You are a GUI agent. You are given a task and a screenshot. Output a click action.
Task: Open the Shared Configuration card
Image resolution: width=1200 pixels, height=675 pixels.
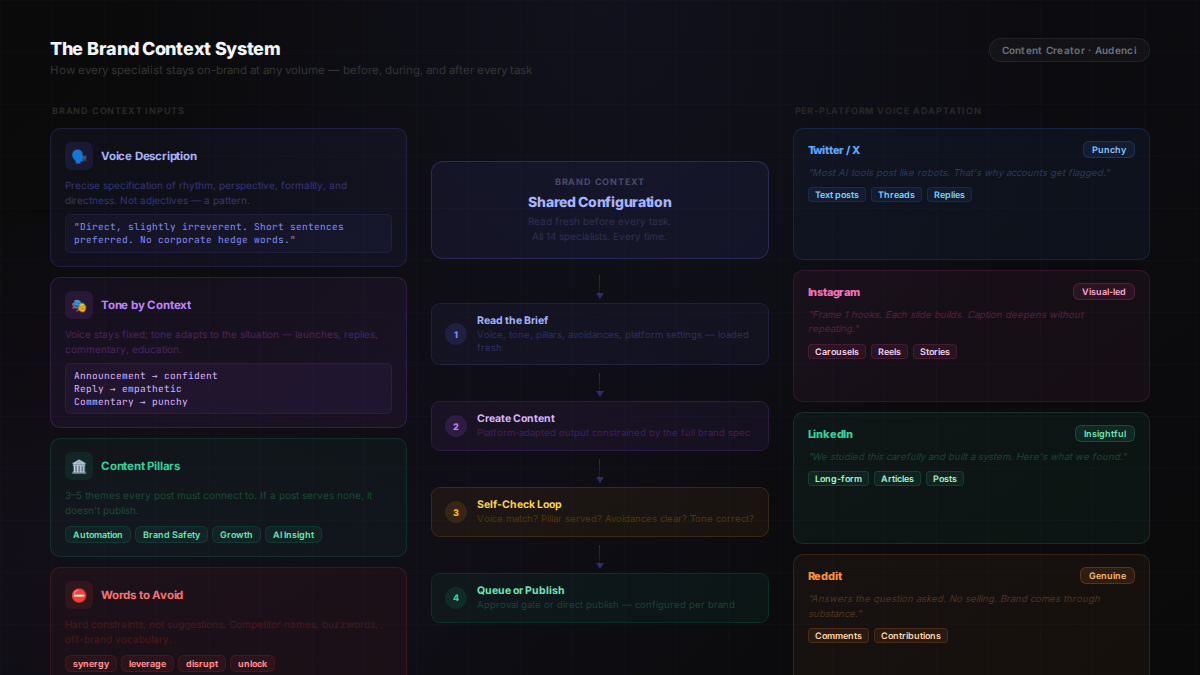[599, 210]
